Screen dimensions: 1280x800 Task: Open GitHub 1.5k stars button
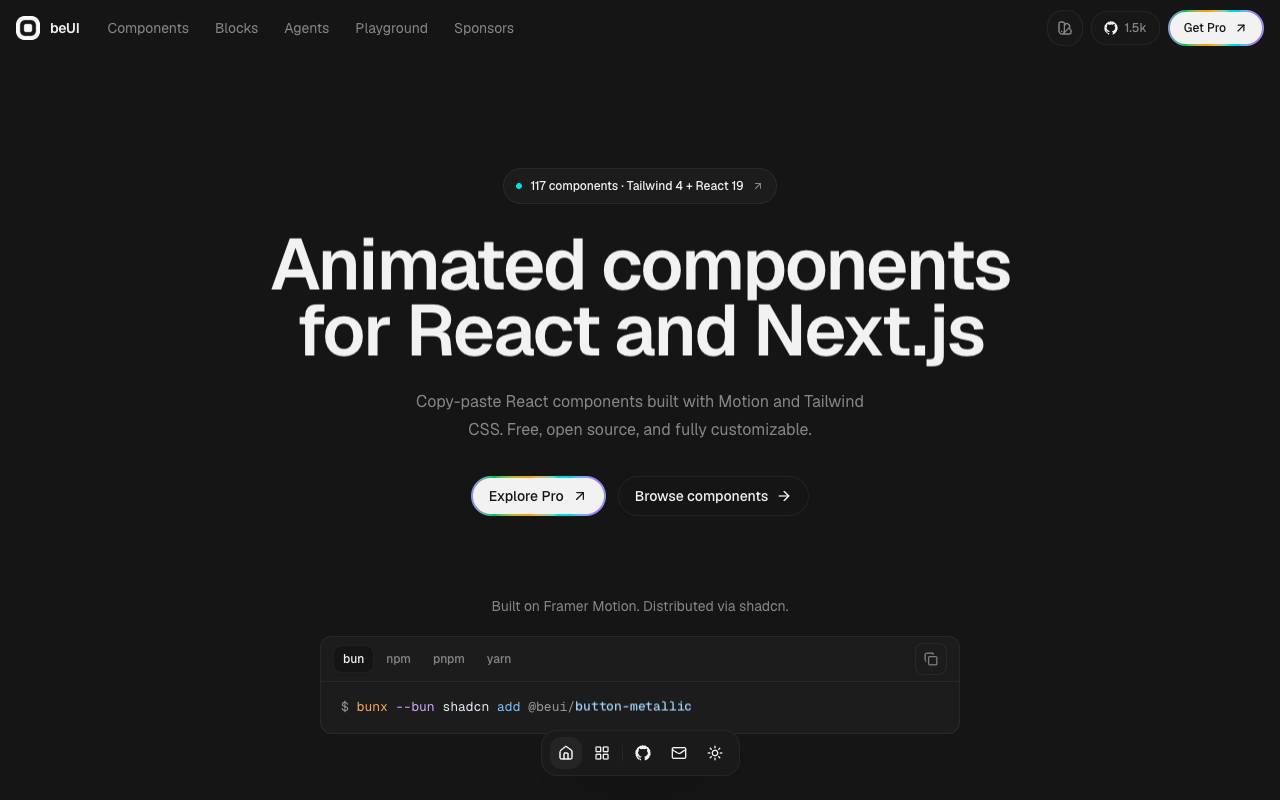1125,28
